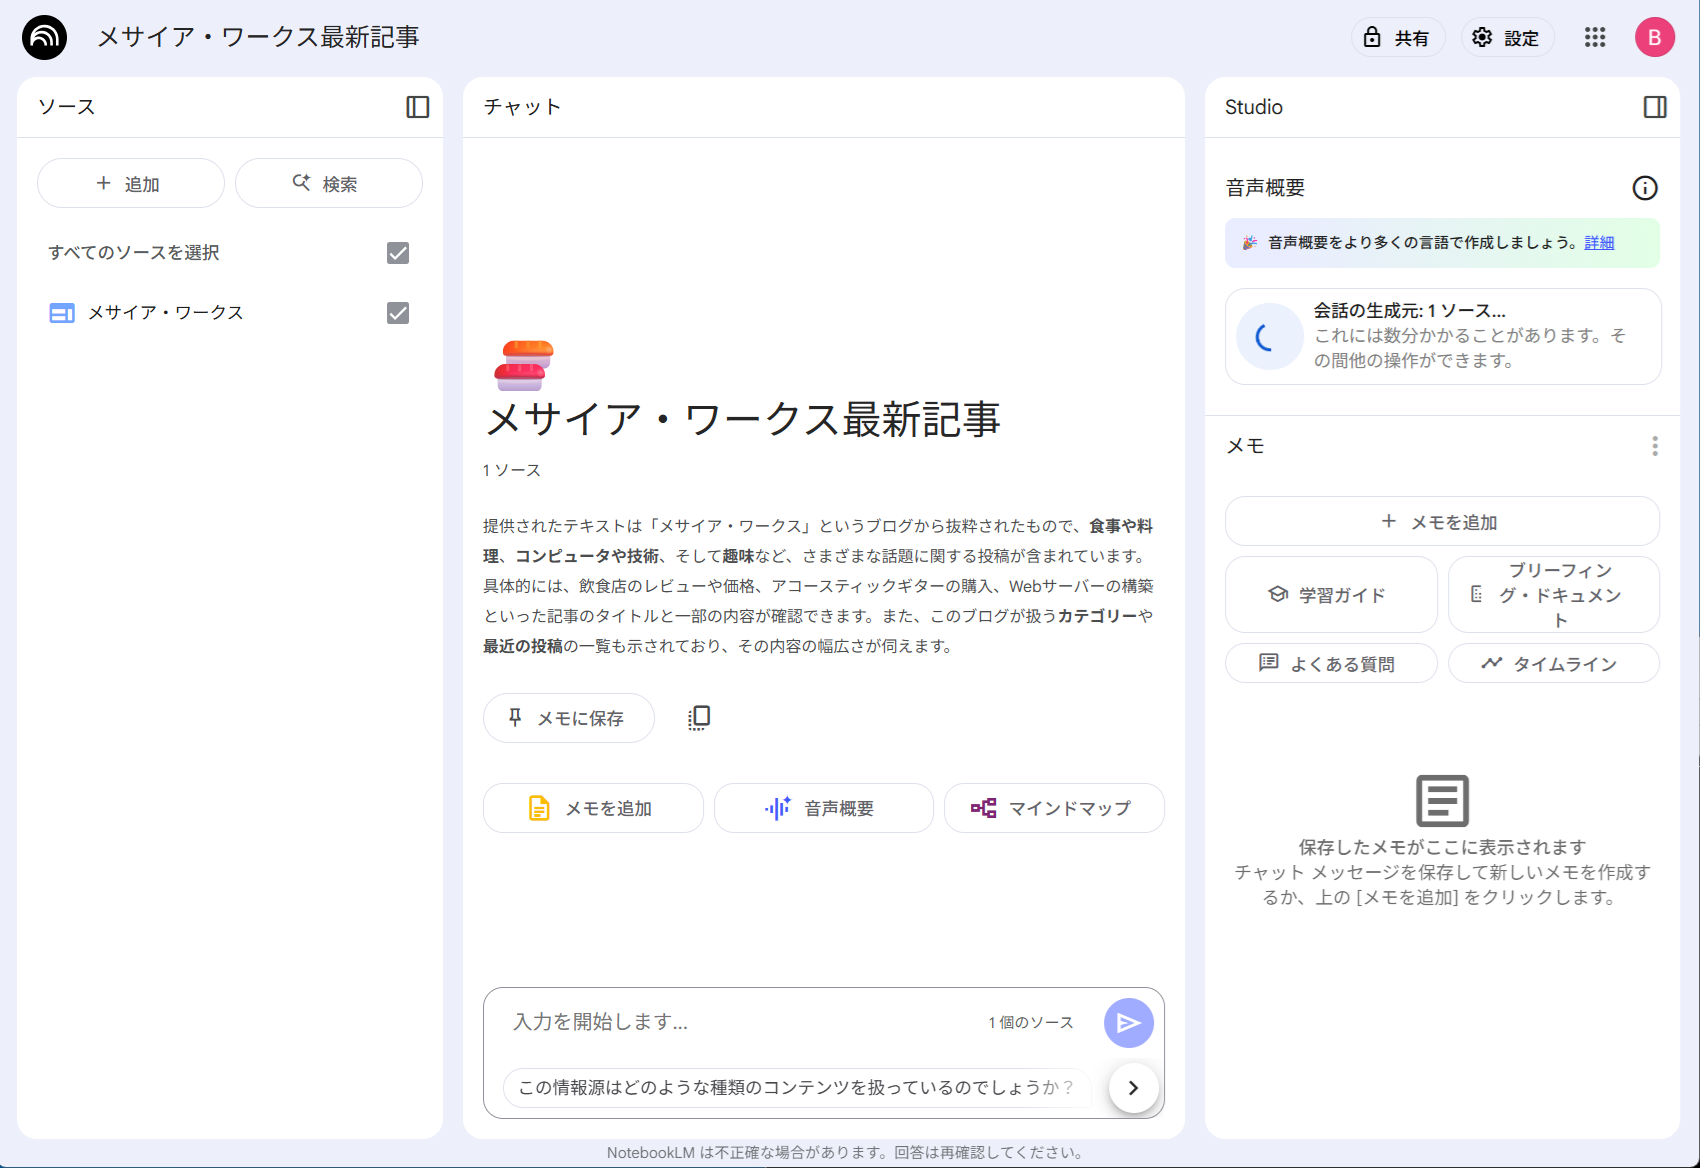Show next suggested question arrow
1700x1168 pixels.
pyautogui.click(x=1134, y=1088)
